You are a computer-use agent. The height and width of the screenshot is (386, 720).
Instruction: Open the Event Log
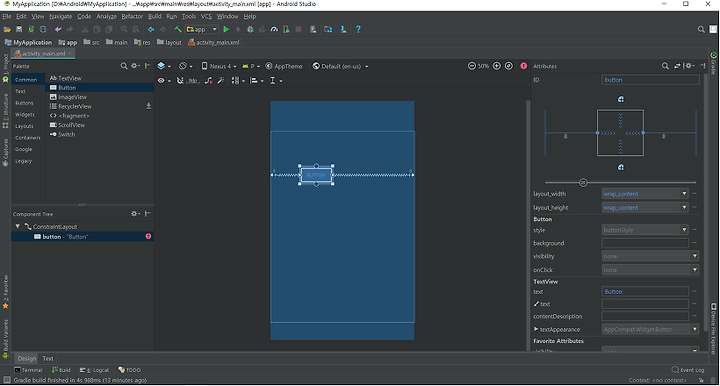688,370
